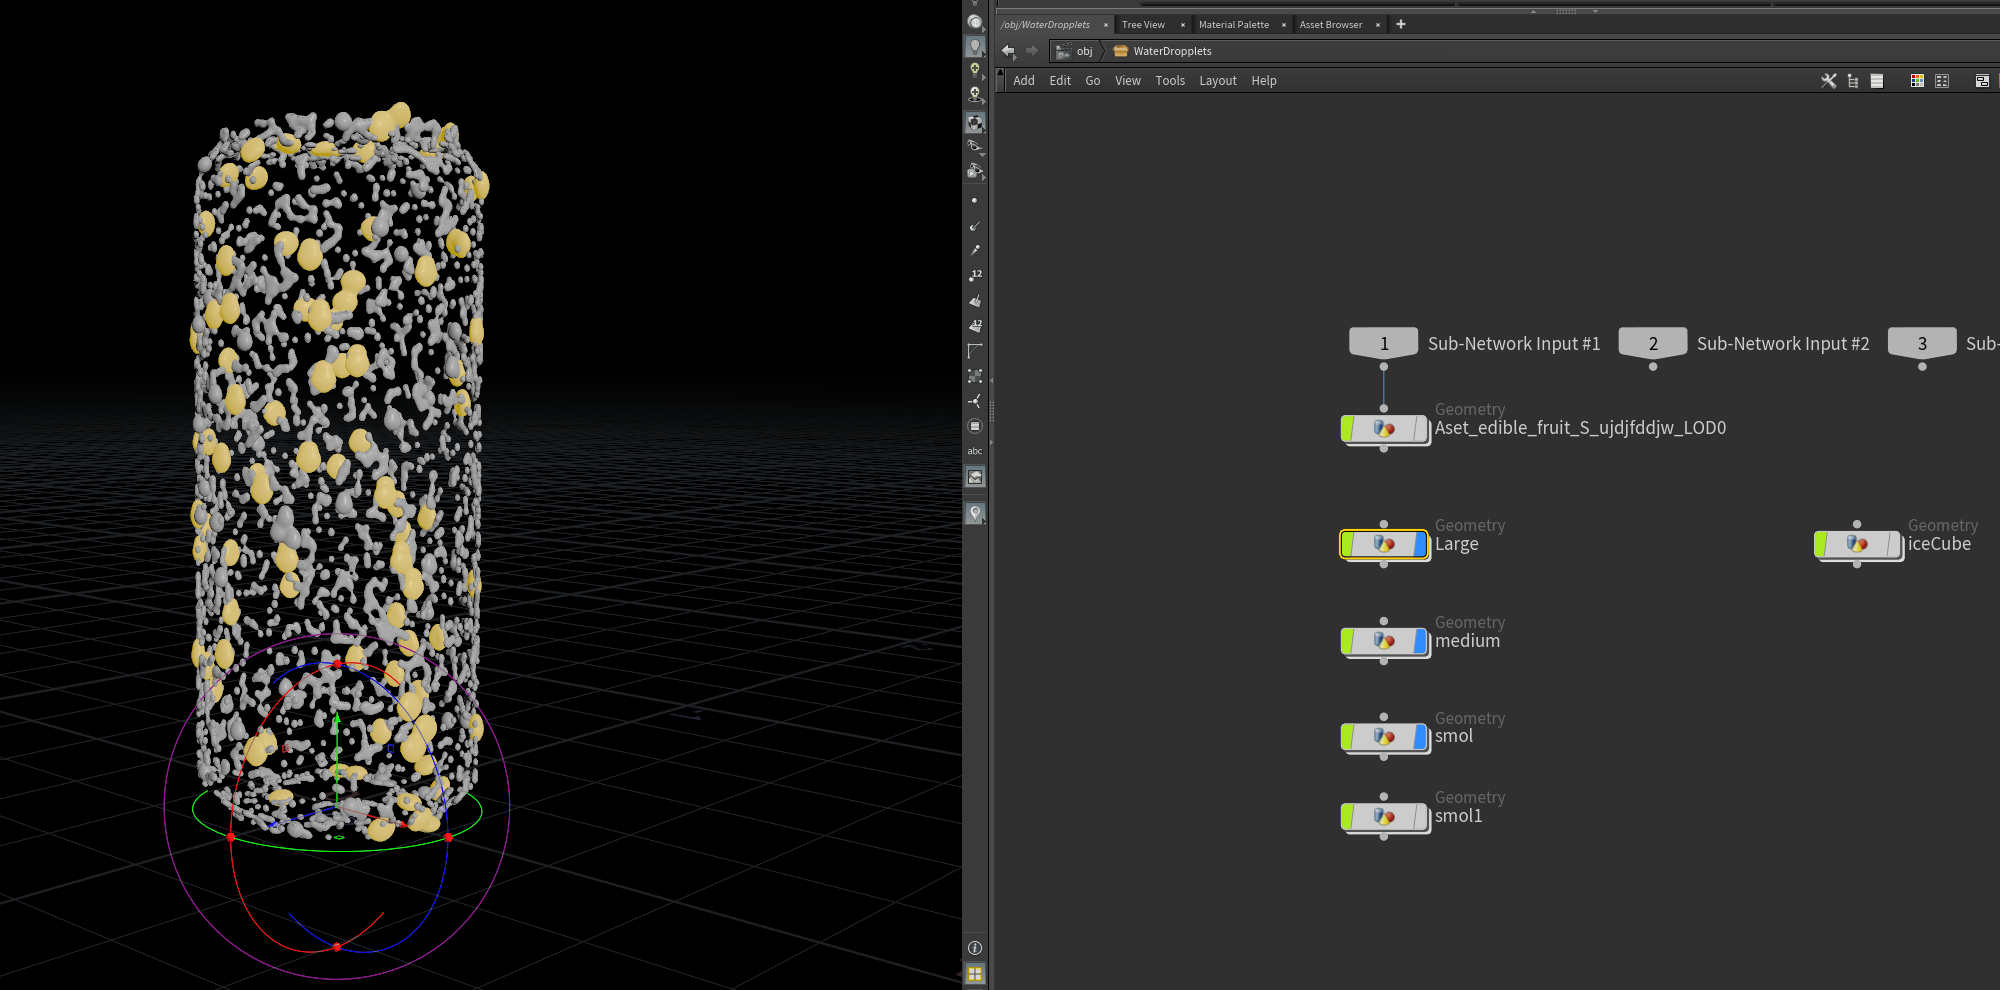Toggle display point trails icon

(x=975, y=250)
